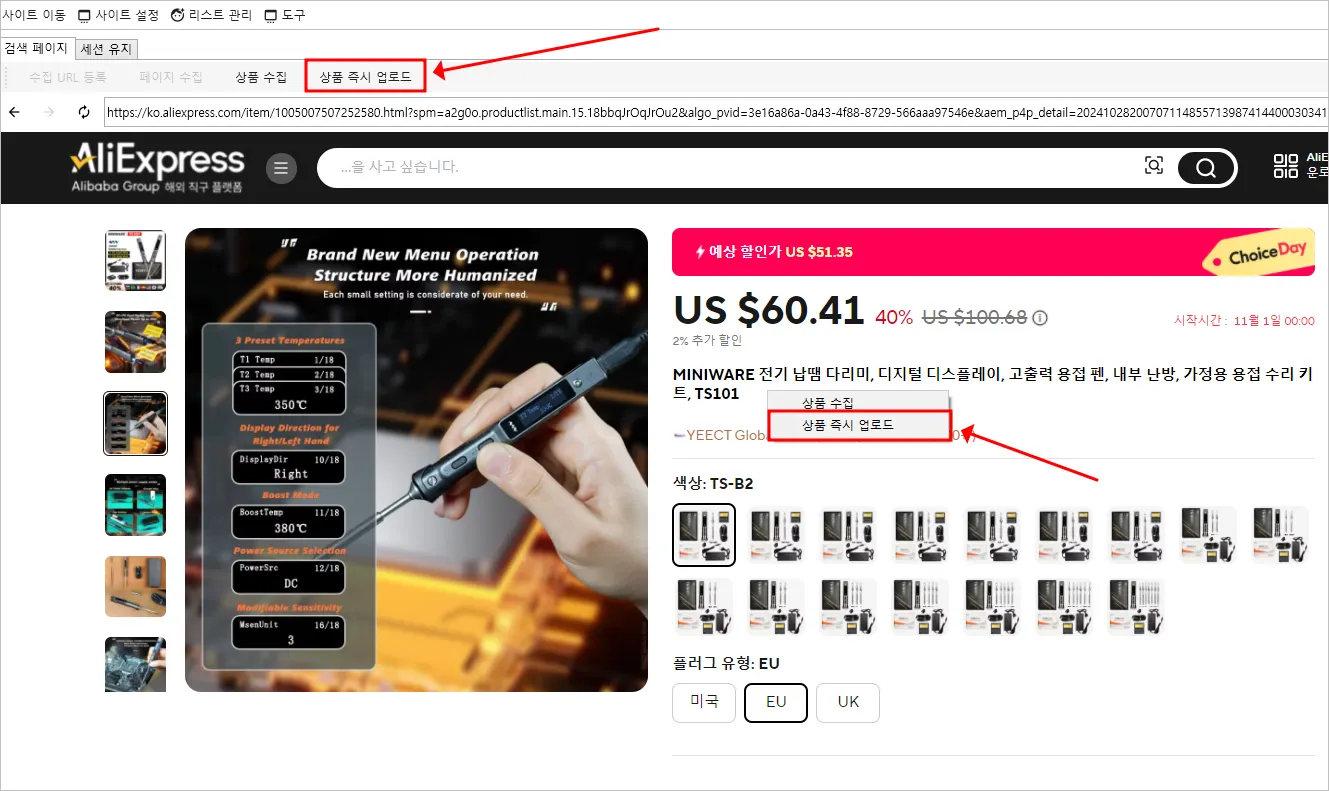Open the highlighted menu operation thumbnail
Image resolution: width=1329 pixels, height=791 pixels.
[x=135, y=424]
